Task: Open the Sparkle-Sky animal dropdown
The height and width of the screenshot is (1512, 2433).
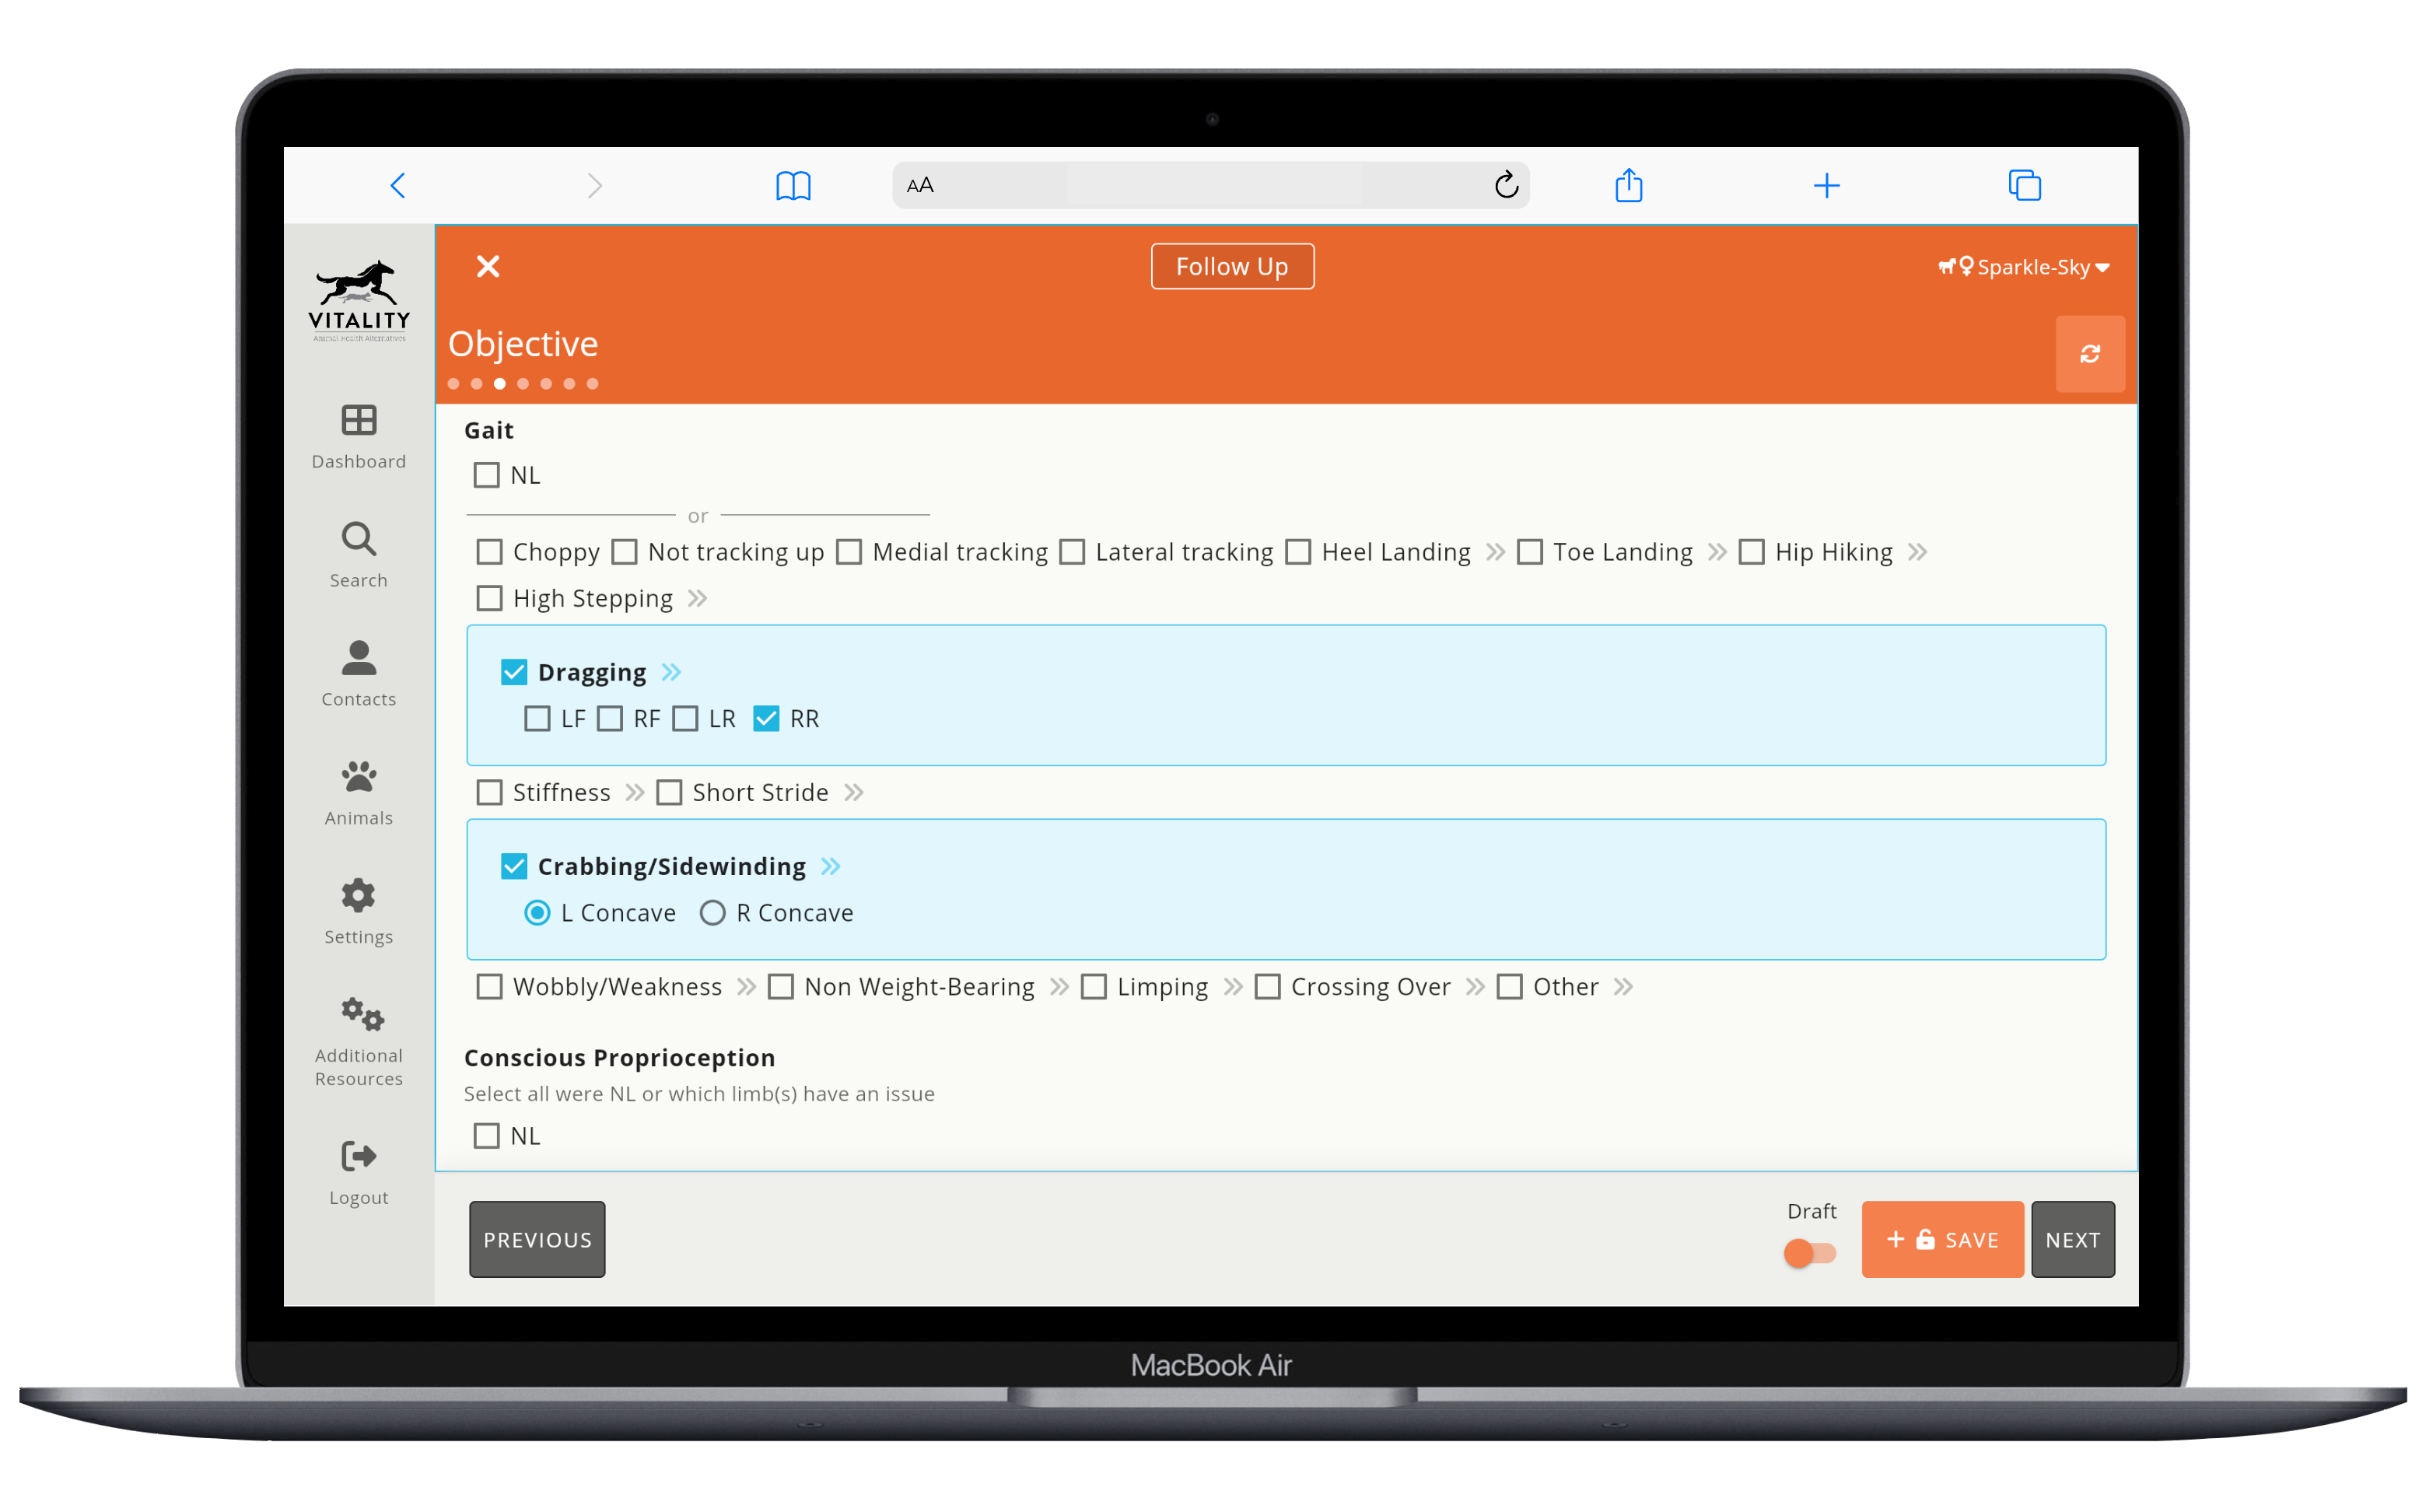Action: (2025, 267)
